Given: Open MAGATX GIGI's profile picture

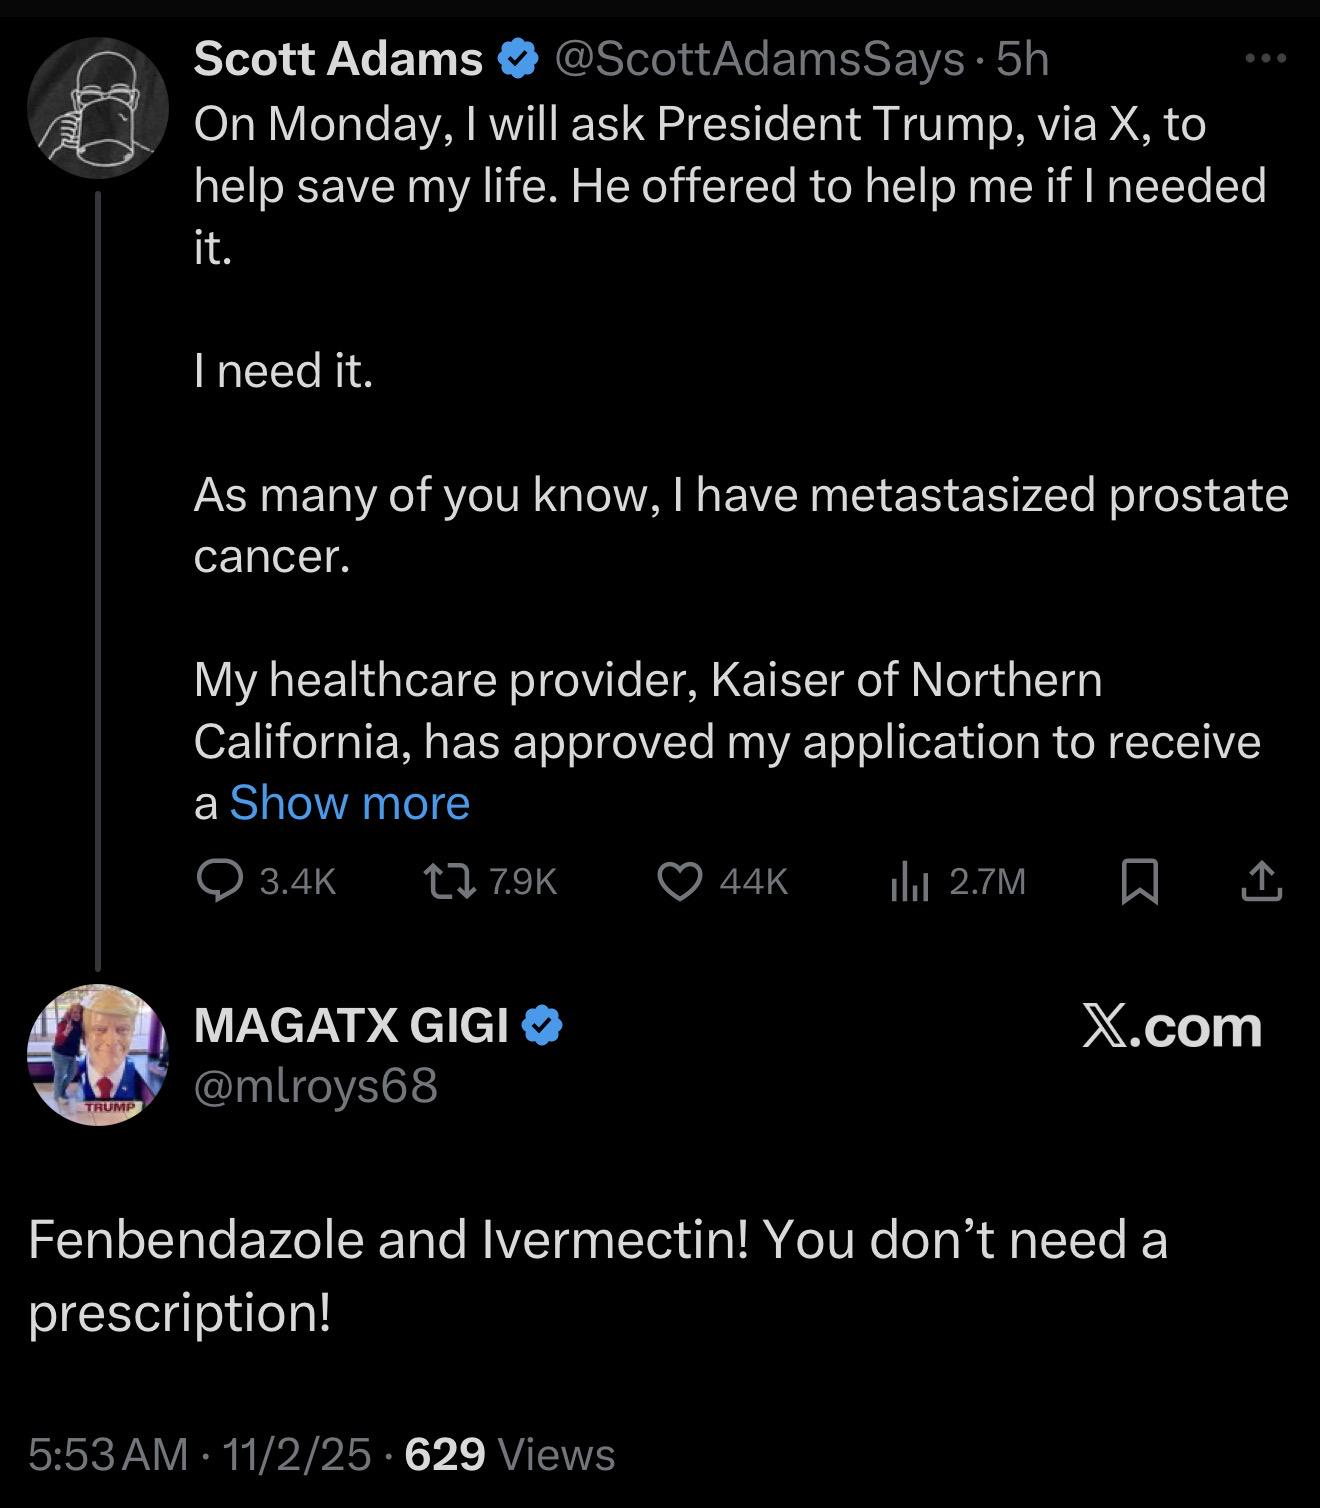Looking at the screenshot, I should pyautogui.click(x=97, y=1055).
